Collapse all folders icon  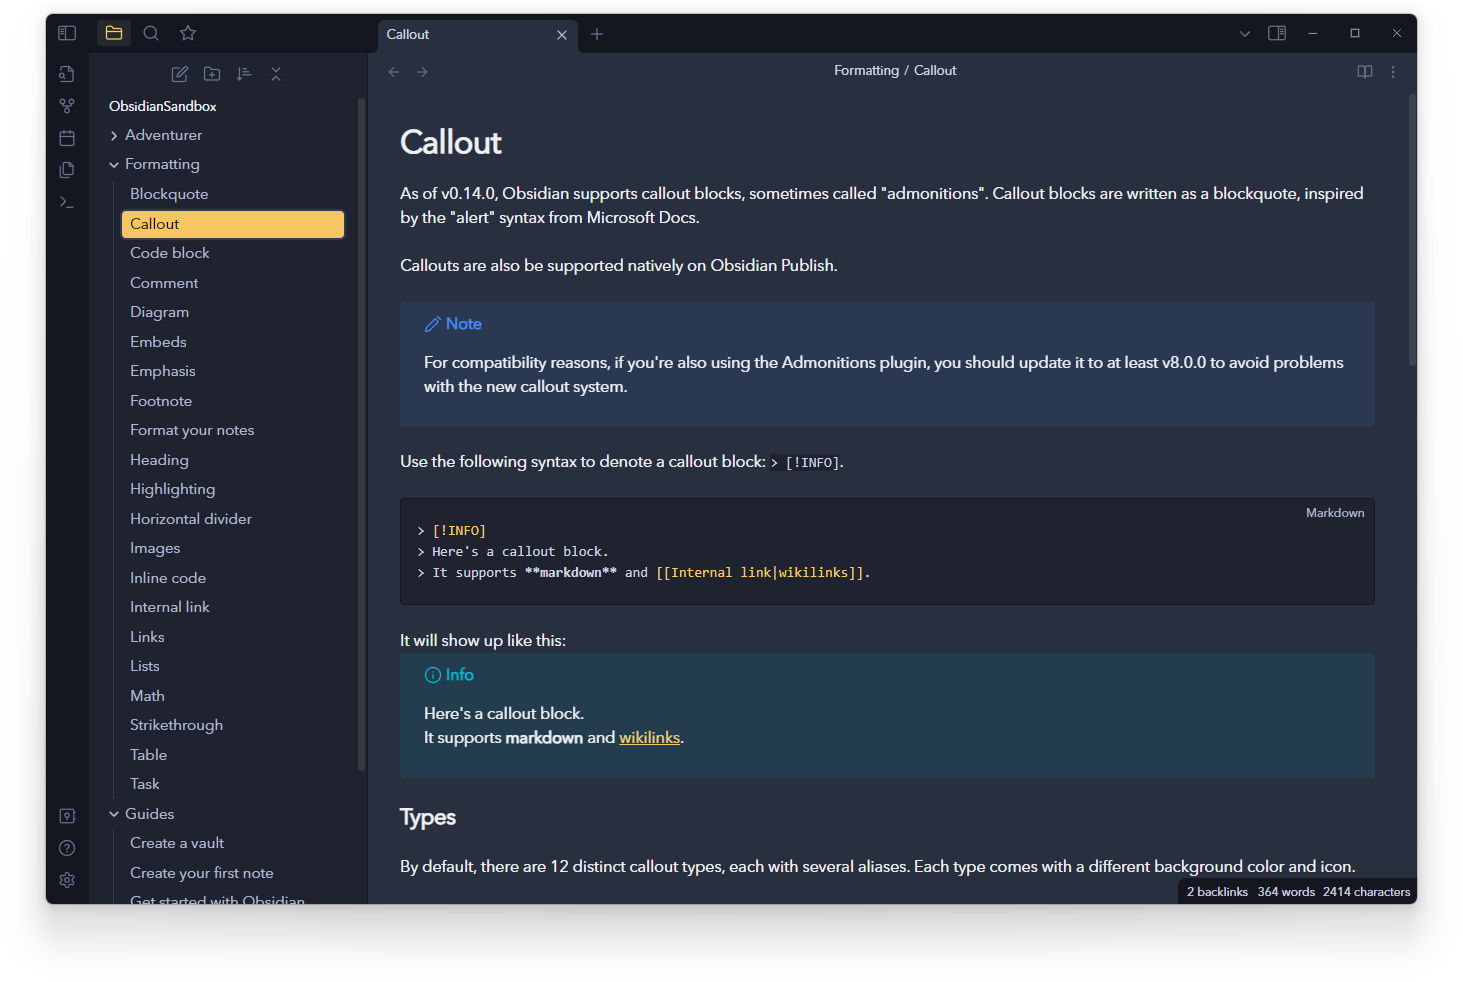pyautogui.click(x=276, y=74)
